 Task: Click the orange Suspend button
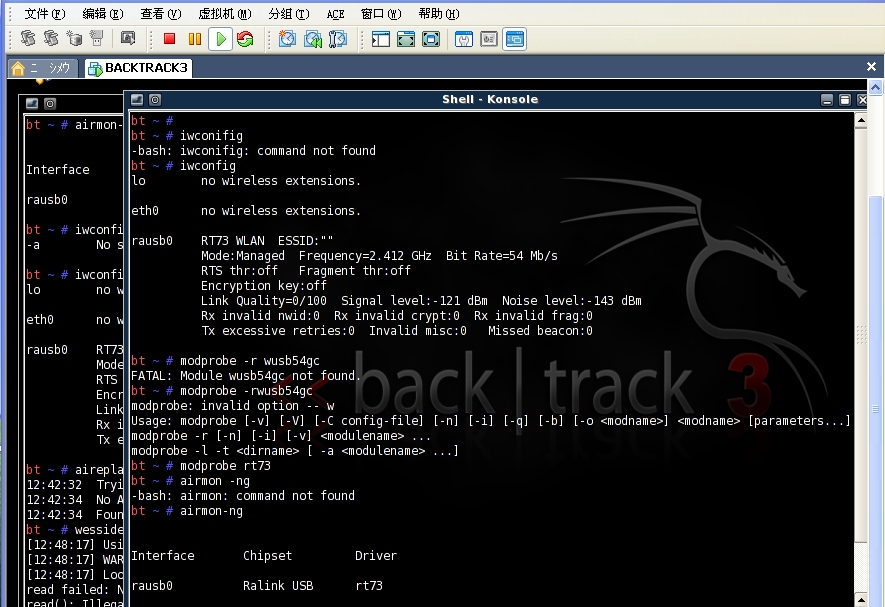[195, 39]
